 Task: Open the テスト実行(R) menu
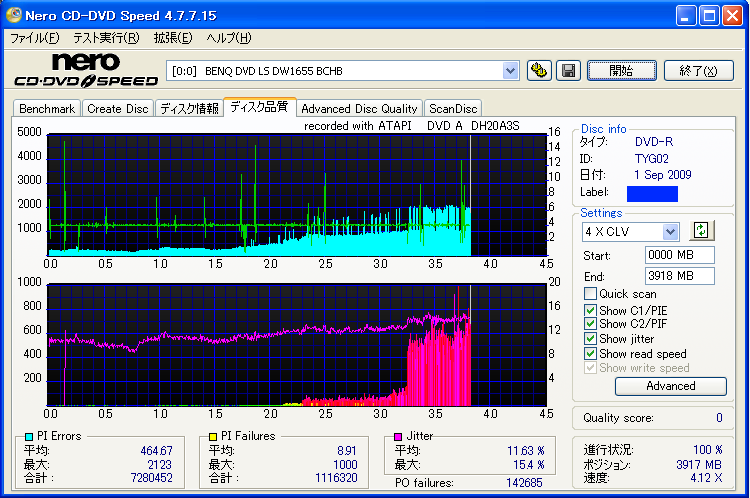106,38
